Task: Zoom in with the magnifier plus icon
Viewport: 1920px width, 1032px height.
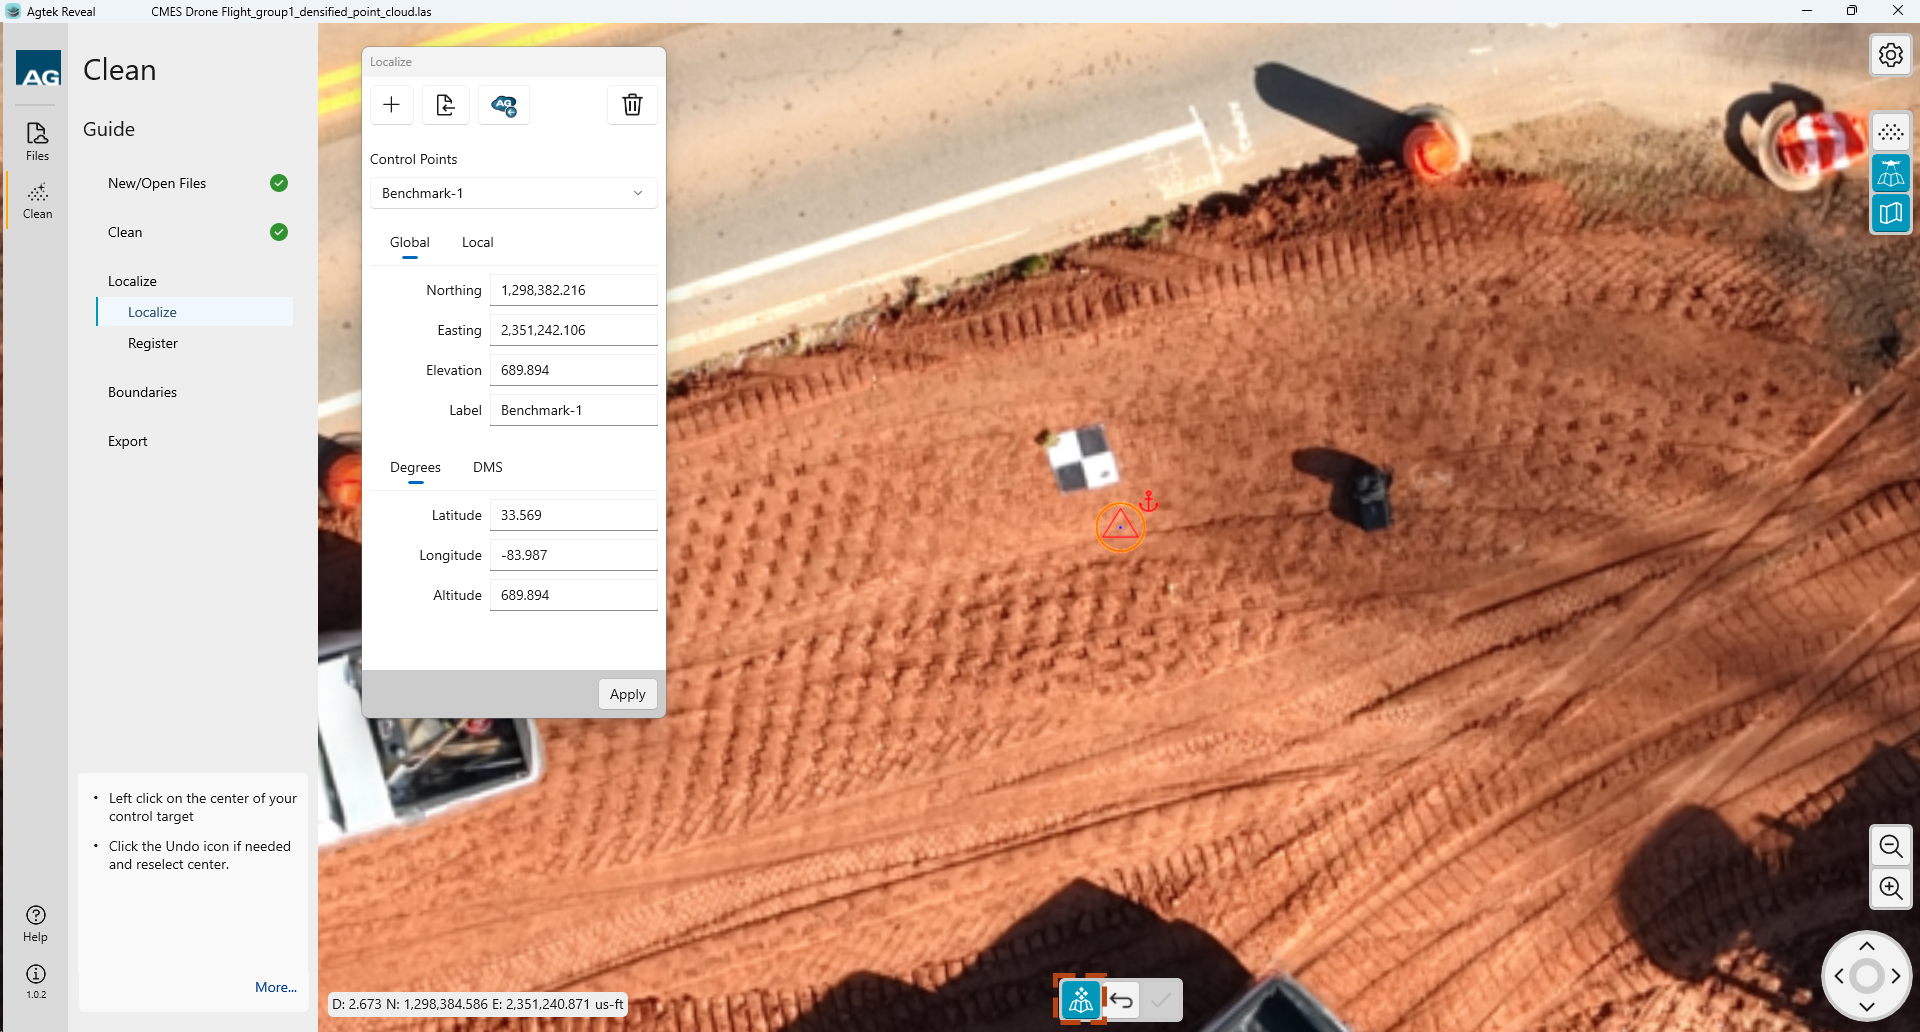Action: pos(1890,888)
